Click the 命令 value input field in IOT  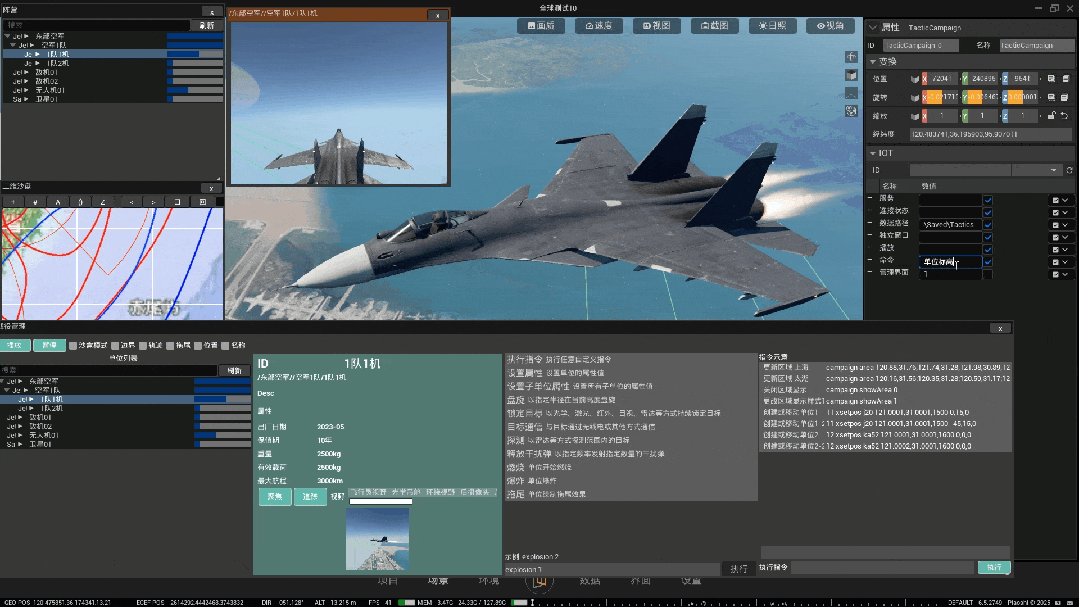tap(950, 262)
